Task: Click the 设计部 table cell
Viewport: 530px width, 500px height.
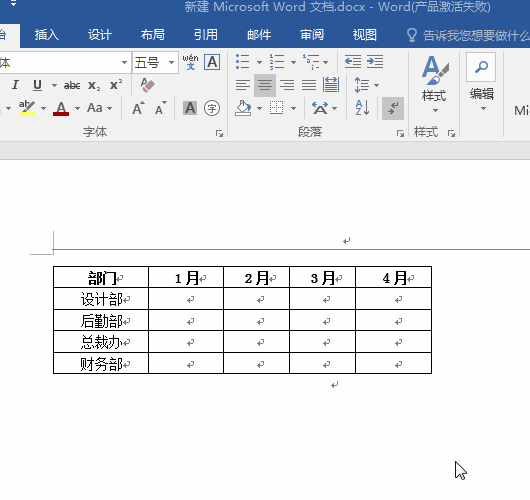Action: [x=101, y=299]
